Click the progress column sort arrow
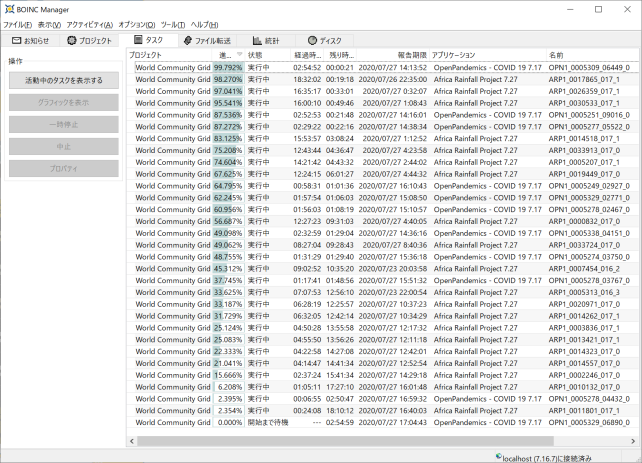The image size is (642, 463). click(240, 54)
